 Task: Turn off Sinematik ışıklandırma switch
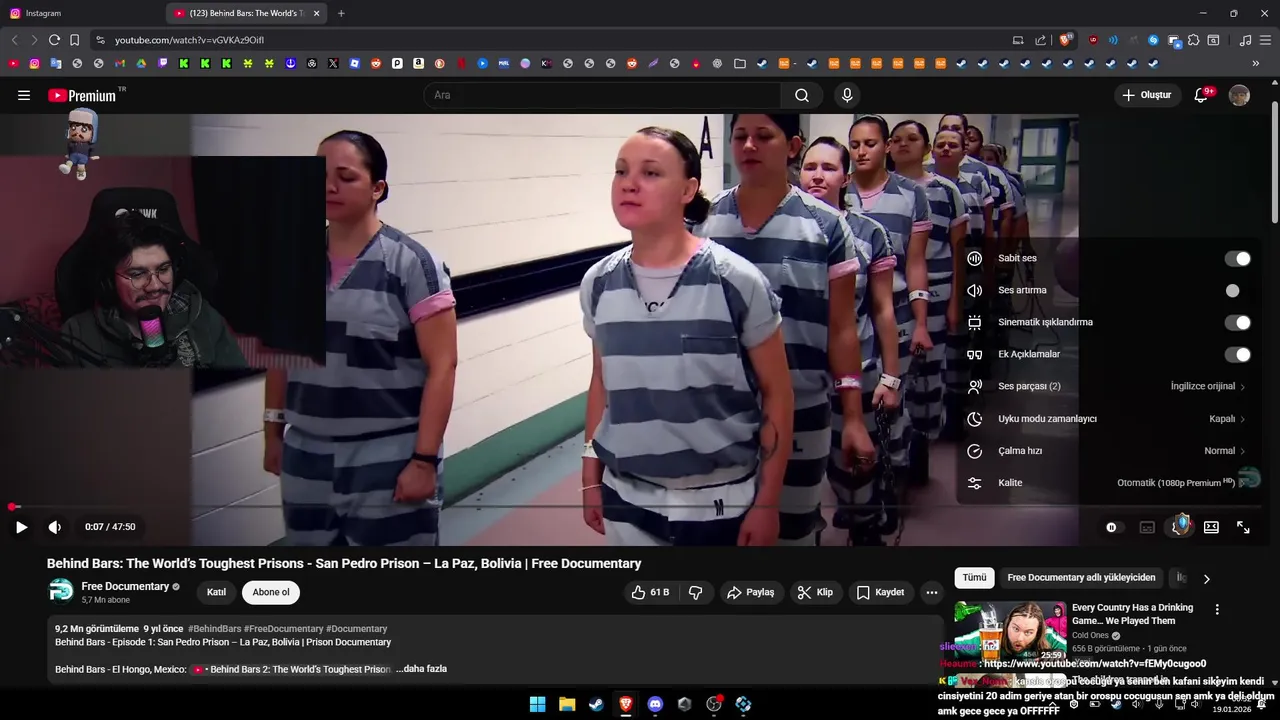pyautogui.click(x=1237, y=322)
